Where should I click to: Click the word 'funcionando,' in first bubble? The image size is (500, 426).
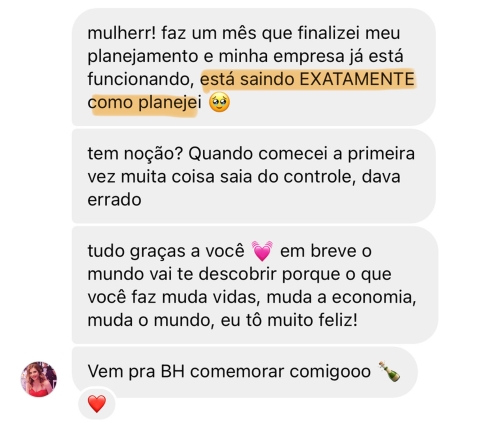coord(141,79)
